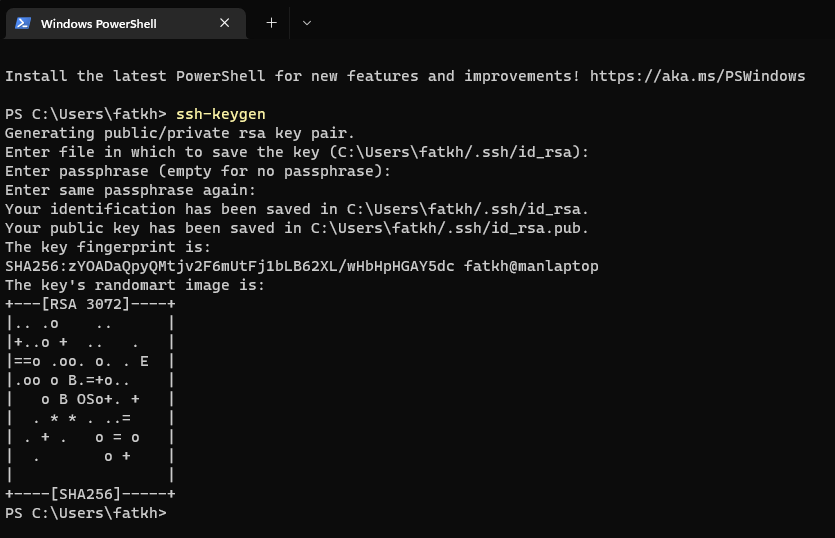Click the SHA256 key fingerprint string
This screenshot has height=538, width=835.
click(x=230, y=266)
